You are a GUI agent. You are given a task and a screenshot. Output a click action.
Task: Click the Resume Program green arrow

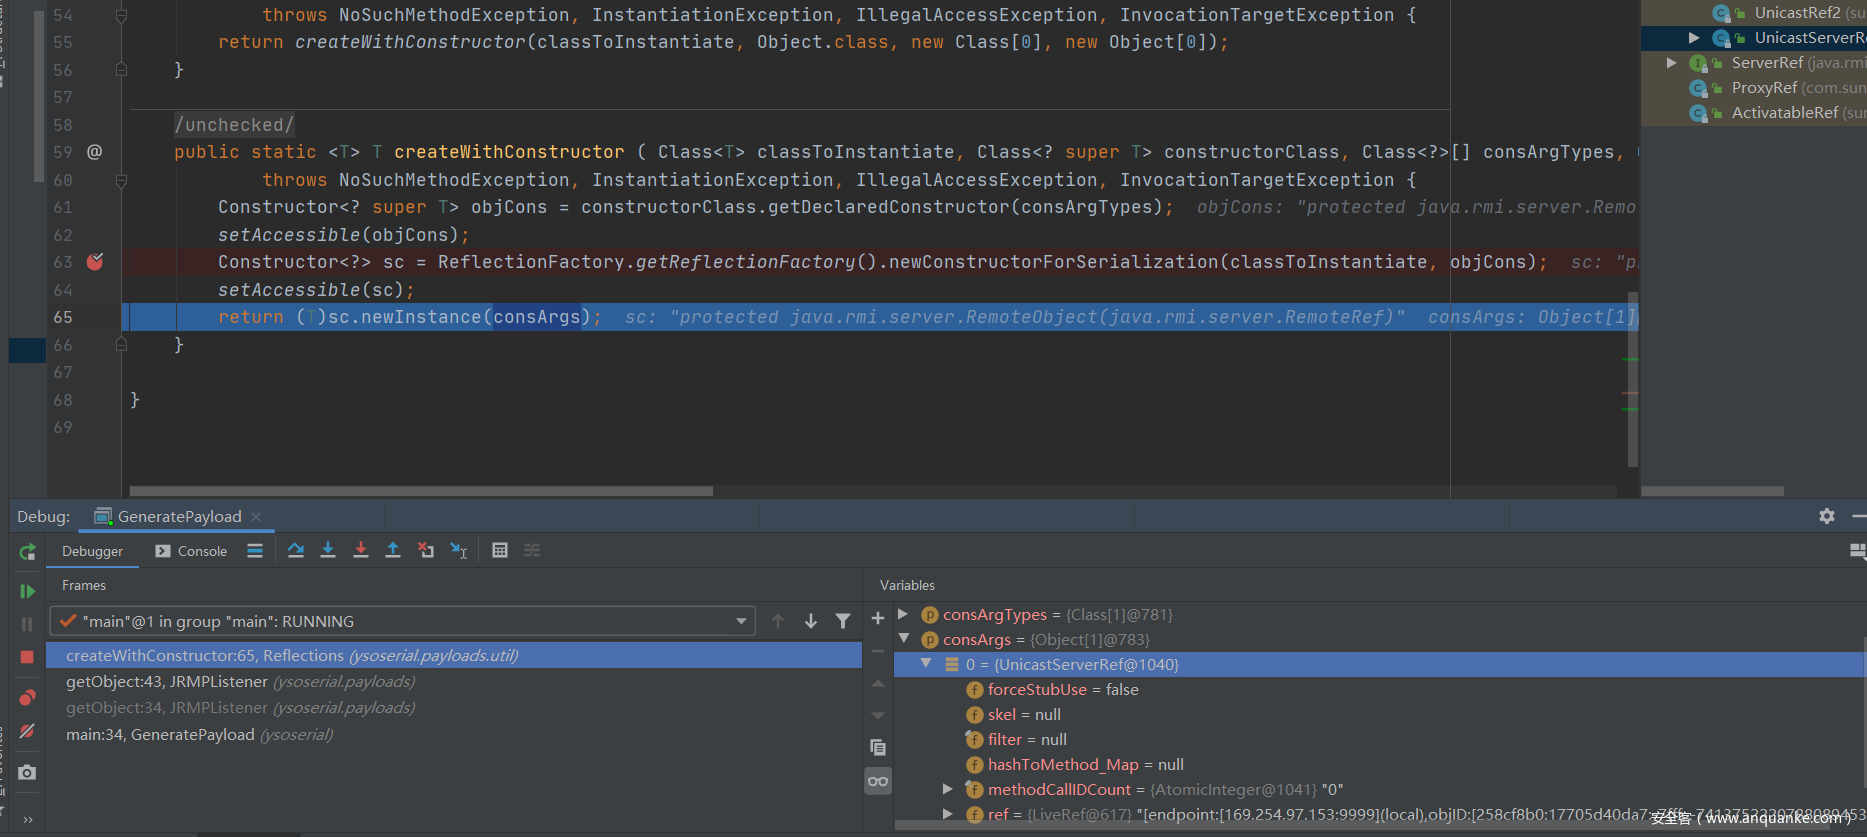click(27, 591)
